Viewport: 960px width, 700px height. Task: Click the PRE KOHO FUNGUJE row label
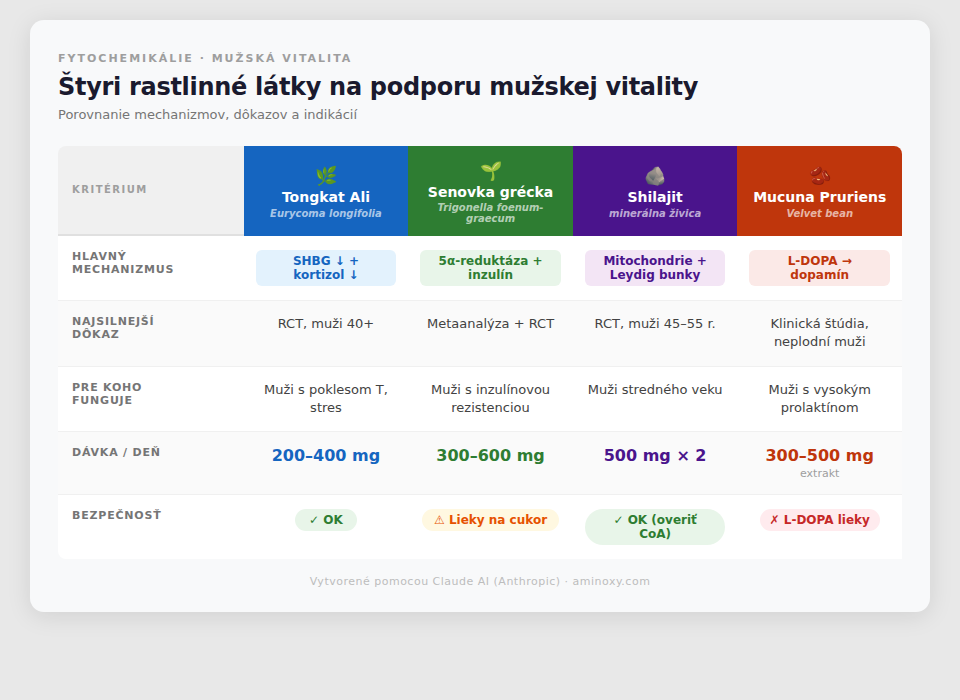coord(107,394)
